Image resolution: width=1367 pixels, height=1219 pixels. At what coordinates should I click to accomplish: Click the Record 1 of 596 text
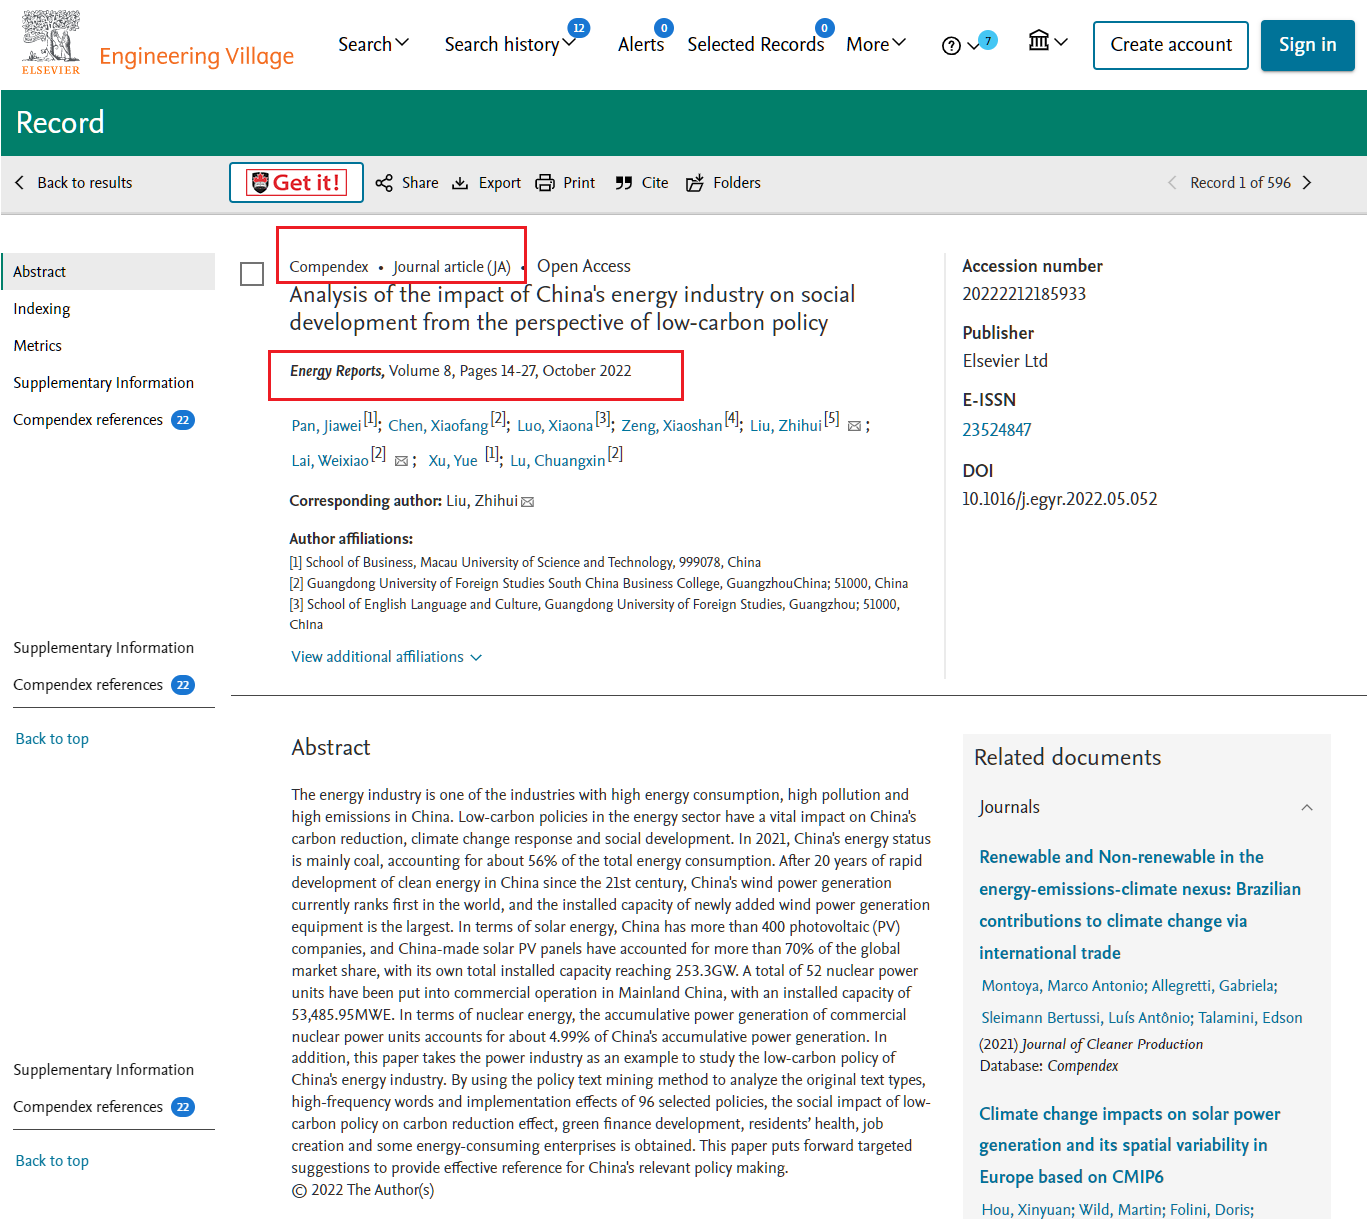(1240, 183)
